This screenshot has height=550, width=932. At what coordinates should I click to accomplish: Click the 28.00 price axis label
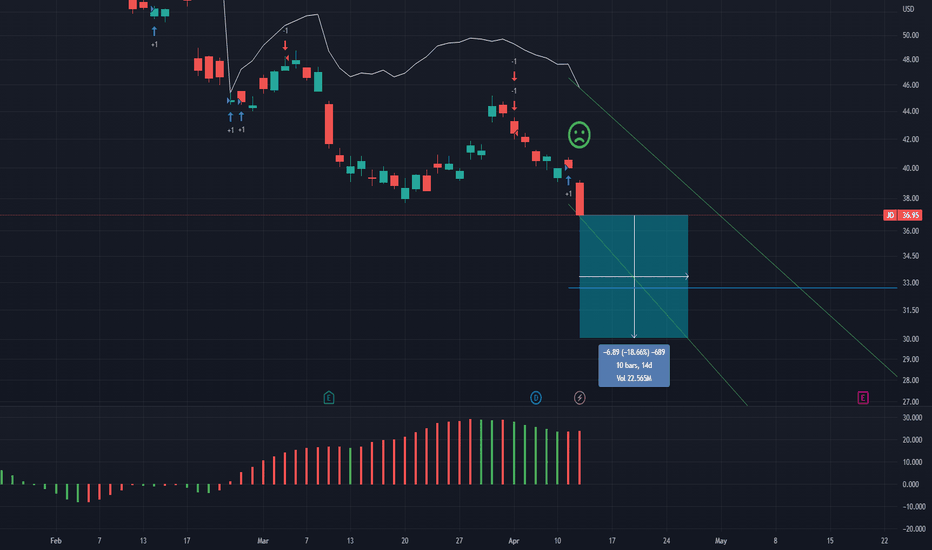(x=910, y=381)
